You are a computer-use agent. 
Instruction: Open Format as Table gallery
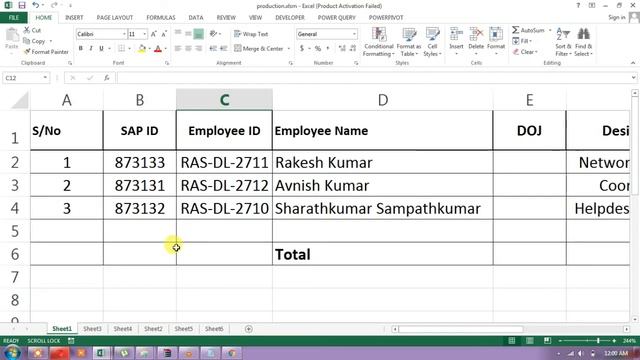[409, 42]
